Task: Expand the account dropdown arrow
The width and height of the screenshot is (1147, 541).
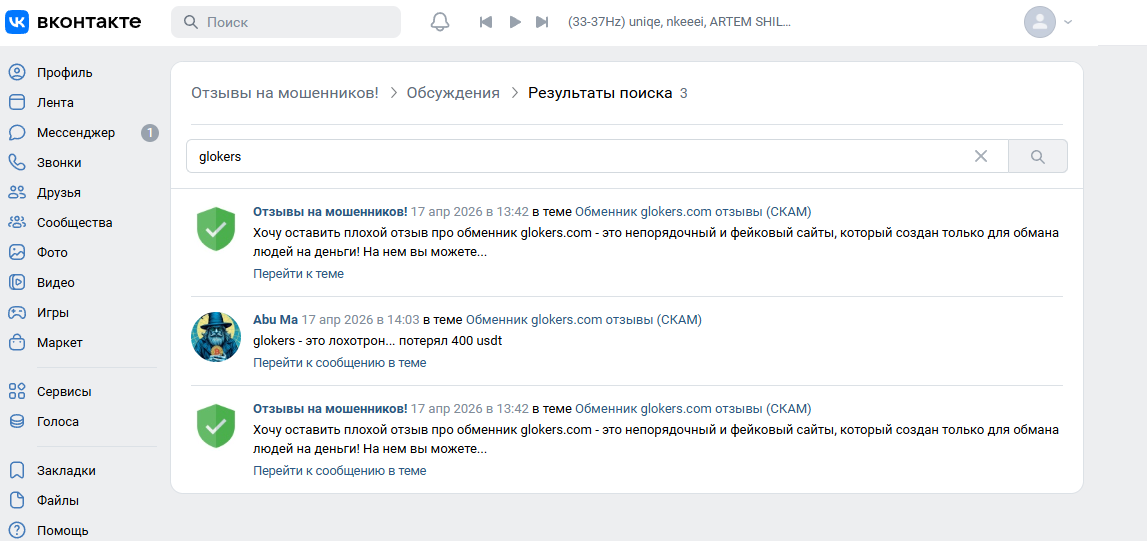Action: click(x=1068, y=22)
